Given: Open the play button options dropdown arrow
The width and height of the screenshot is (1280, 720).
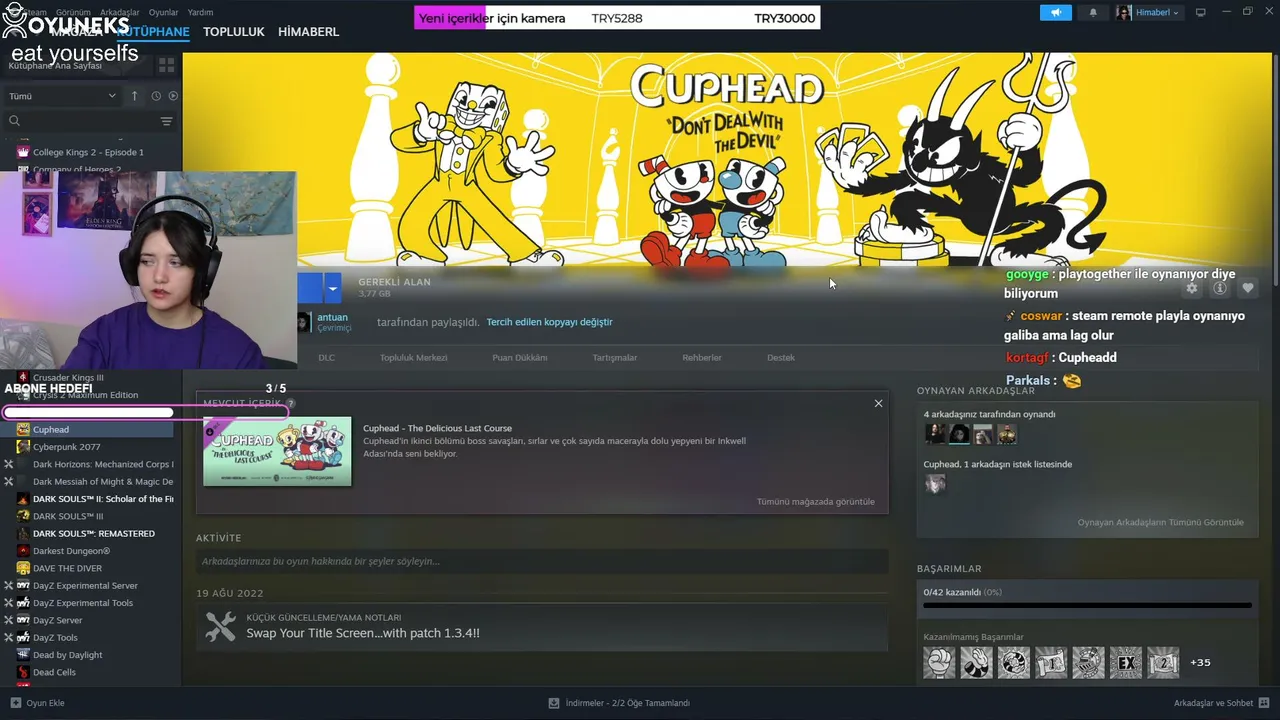Looking at the screenshot, I should click(333, 288).
